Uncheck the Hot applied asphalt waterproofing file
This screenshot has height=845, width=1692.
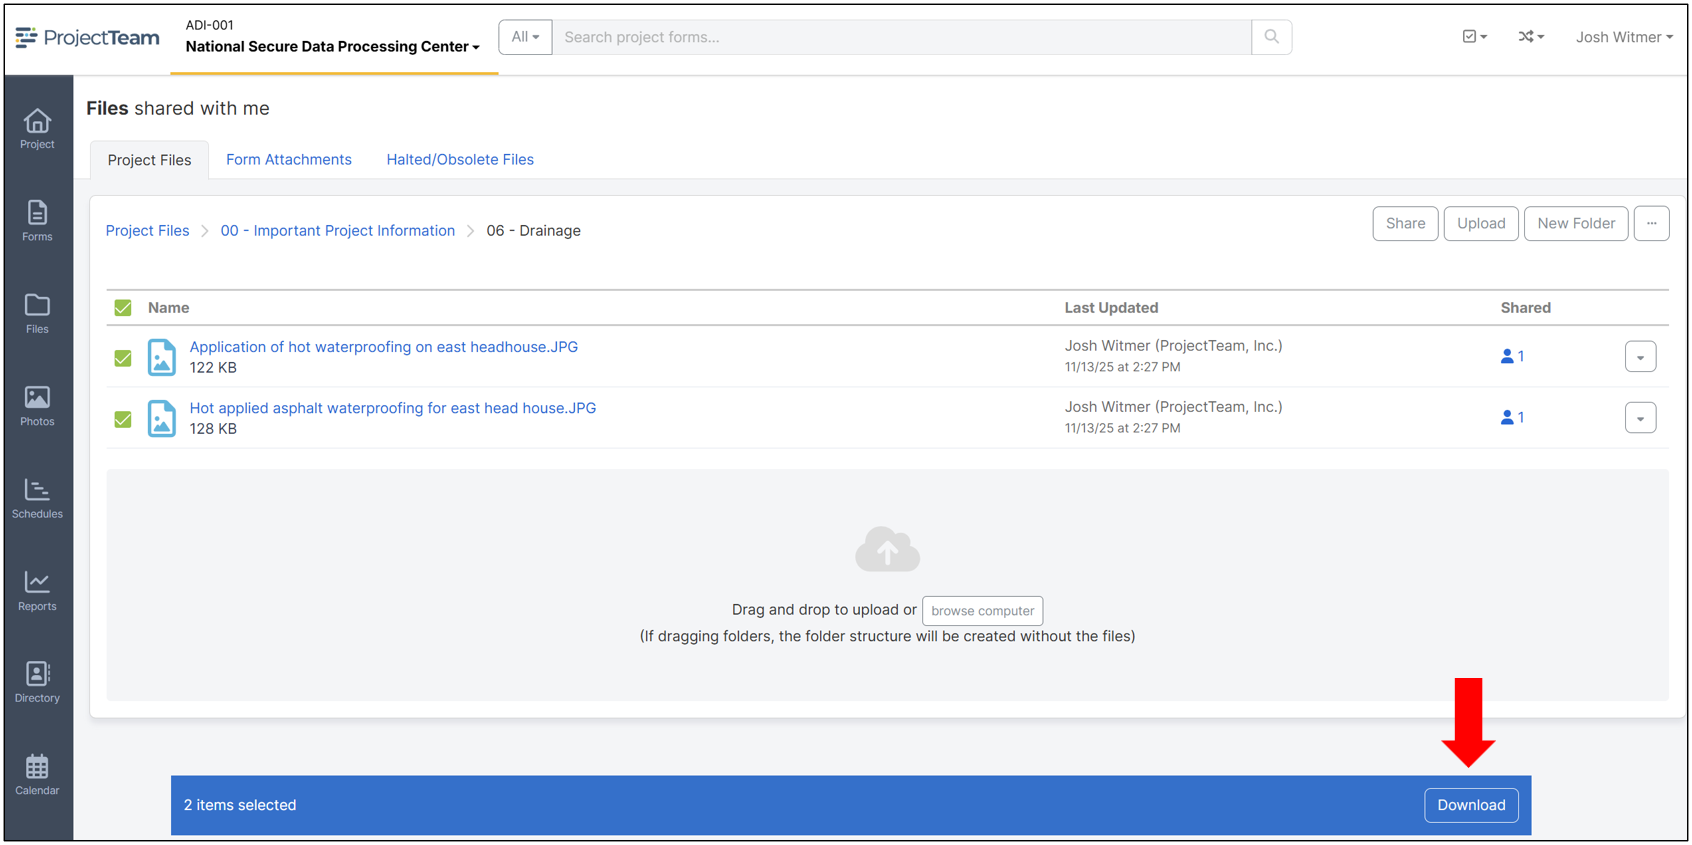[123, 419]
